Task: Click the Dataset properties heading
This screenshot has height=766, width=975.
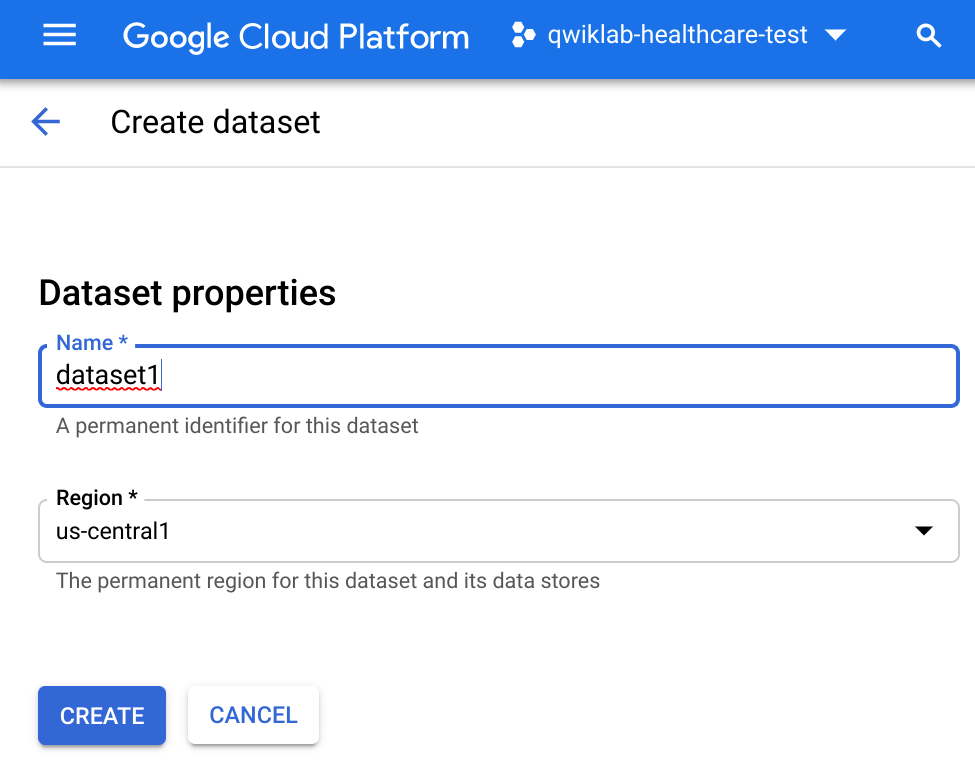Action: [x=187, y=293]
